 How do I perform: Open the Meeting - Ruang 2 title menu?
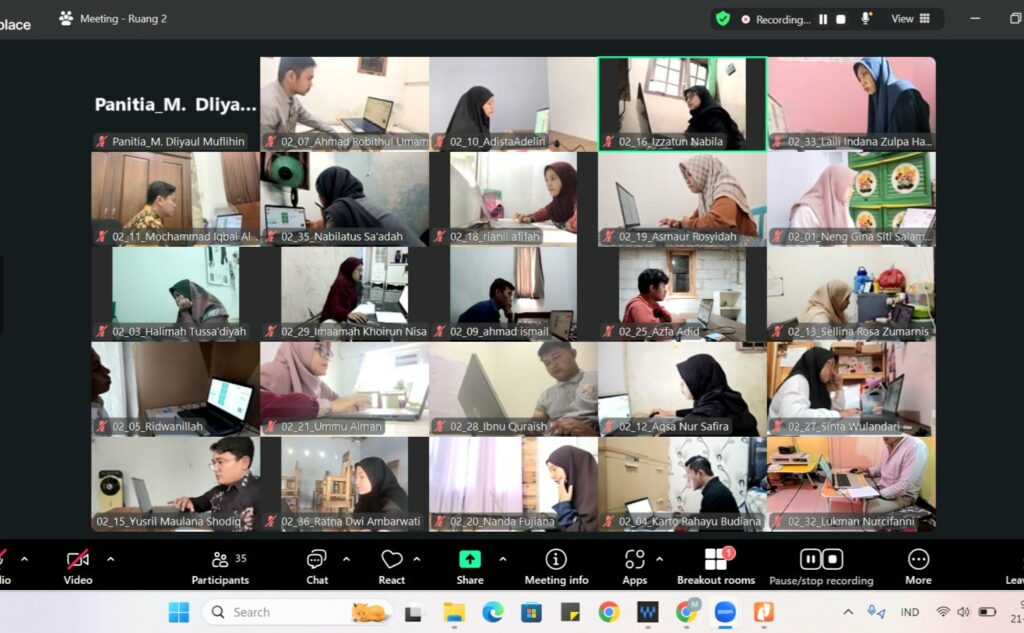(x=113, y=18)
